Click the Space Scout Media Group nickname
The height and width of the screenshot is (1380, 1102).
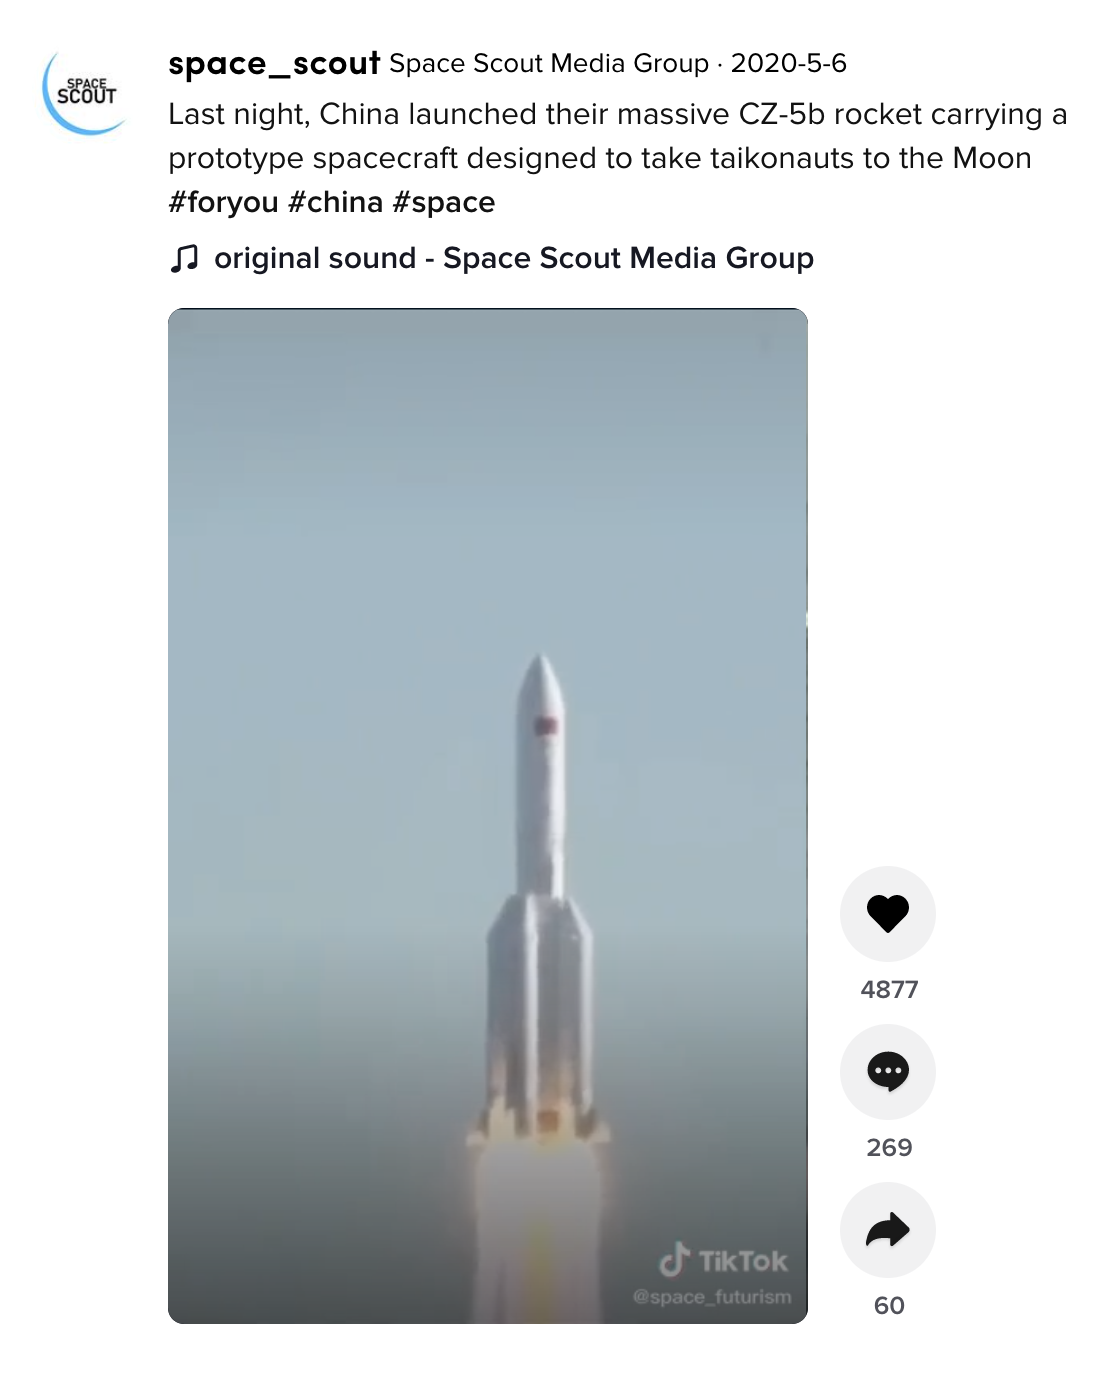click(x=548, y=64)
